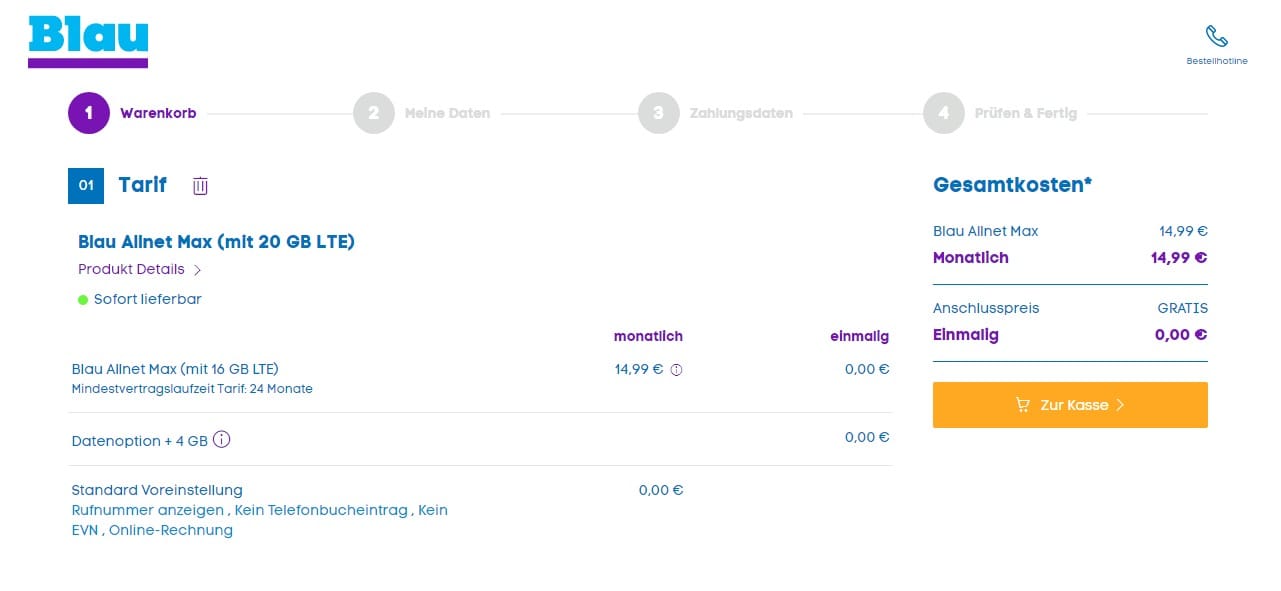Click the 'Sofort lieferbar' availability text

coord(148,299)
